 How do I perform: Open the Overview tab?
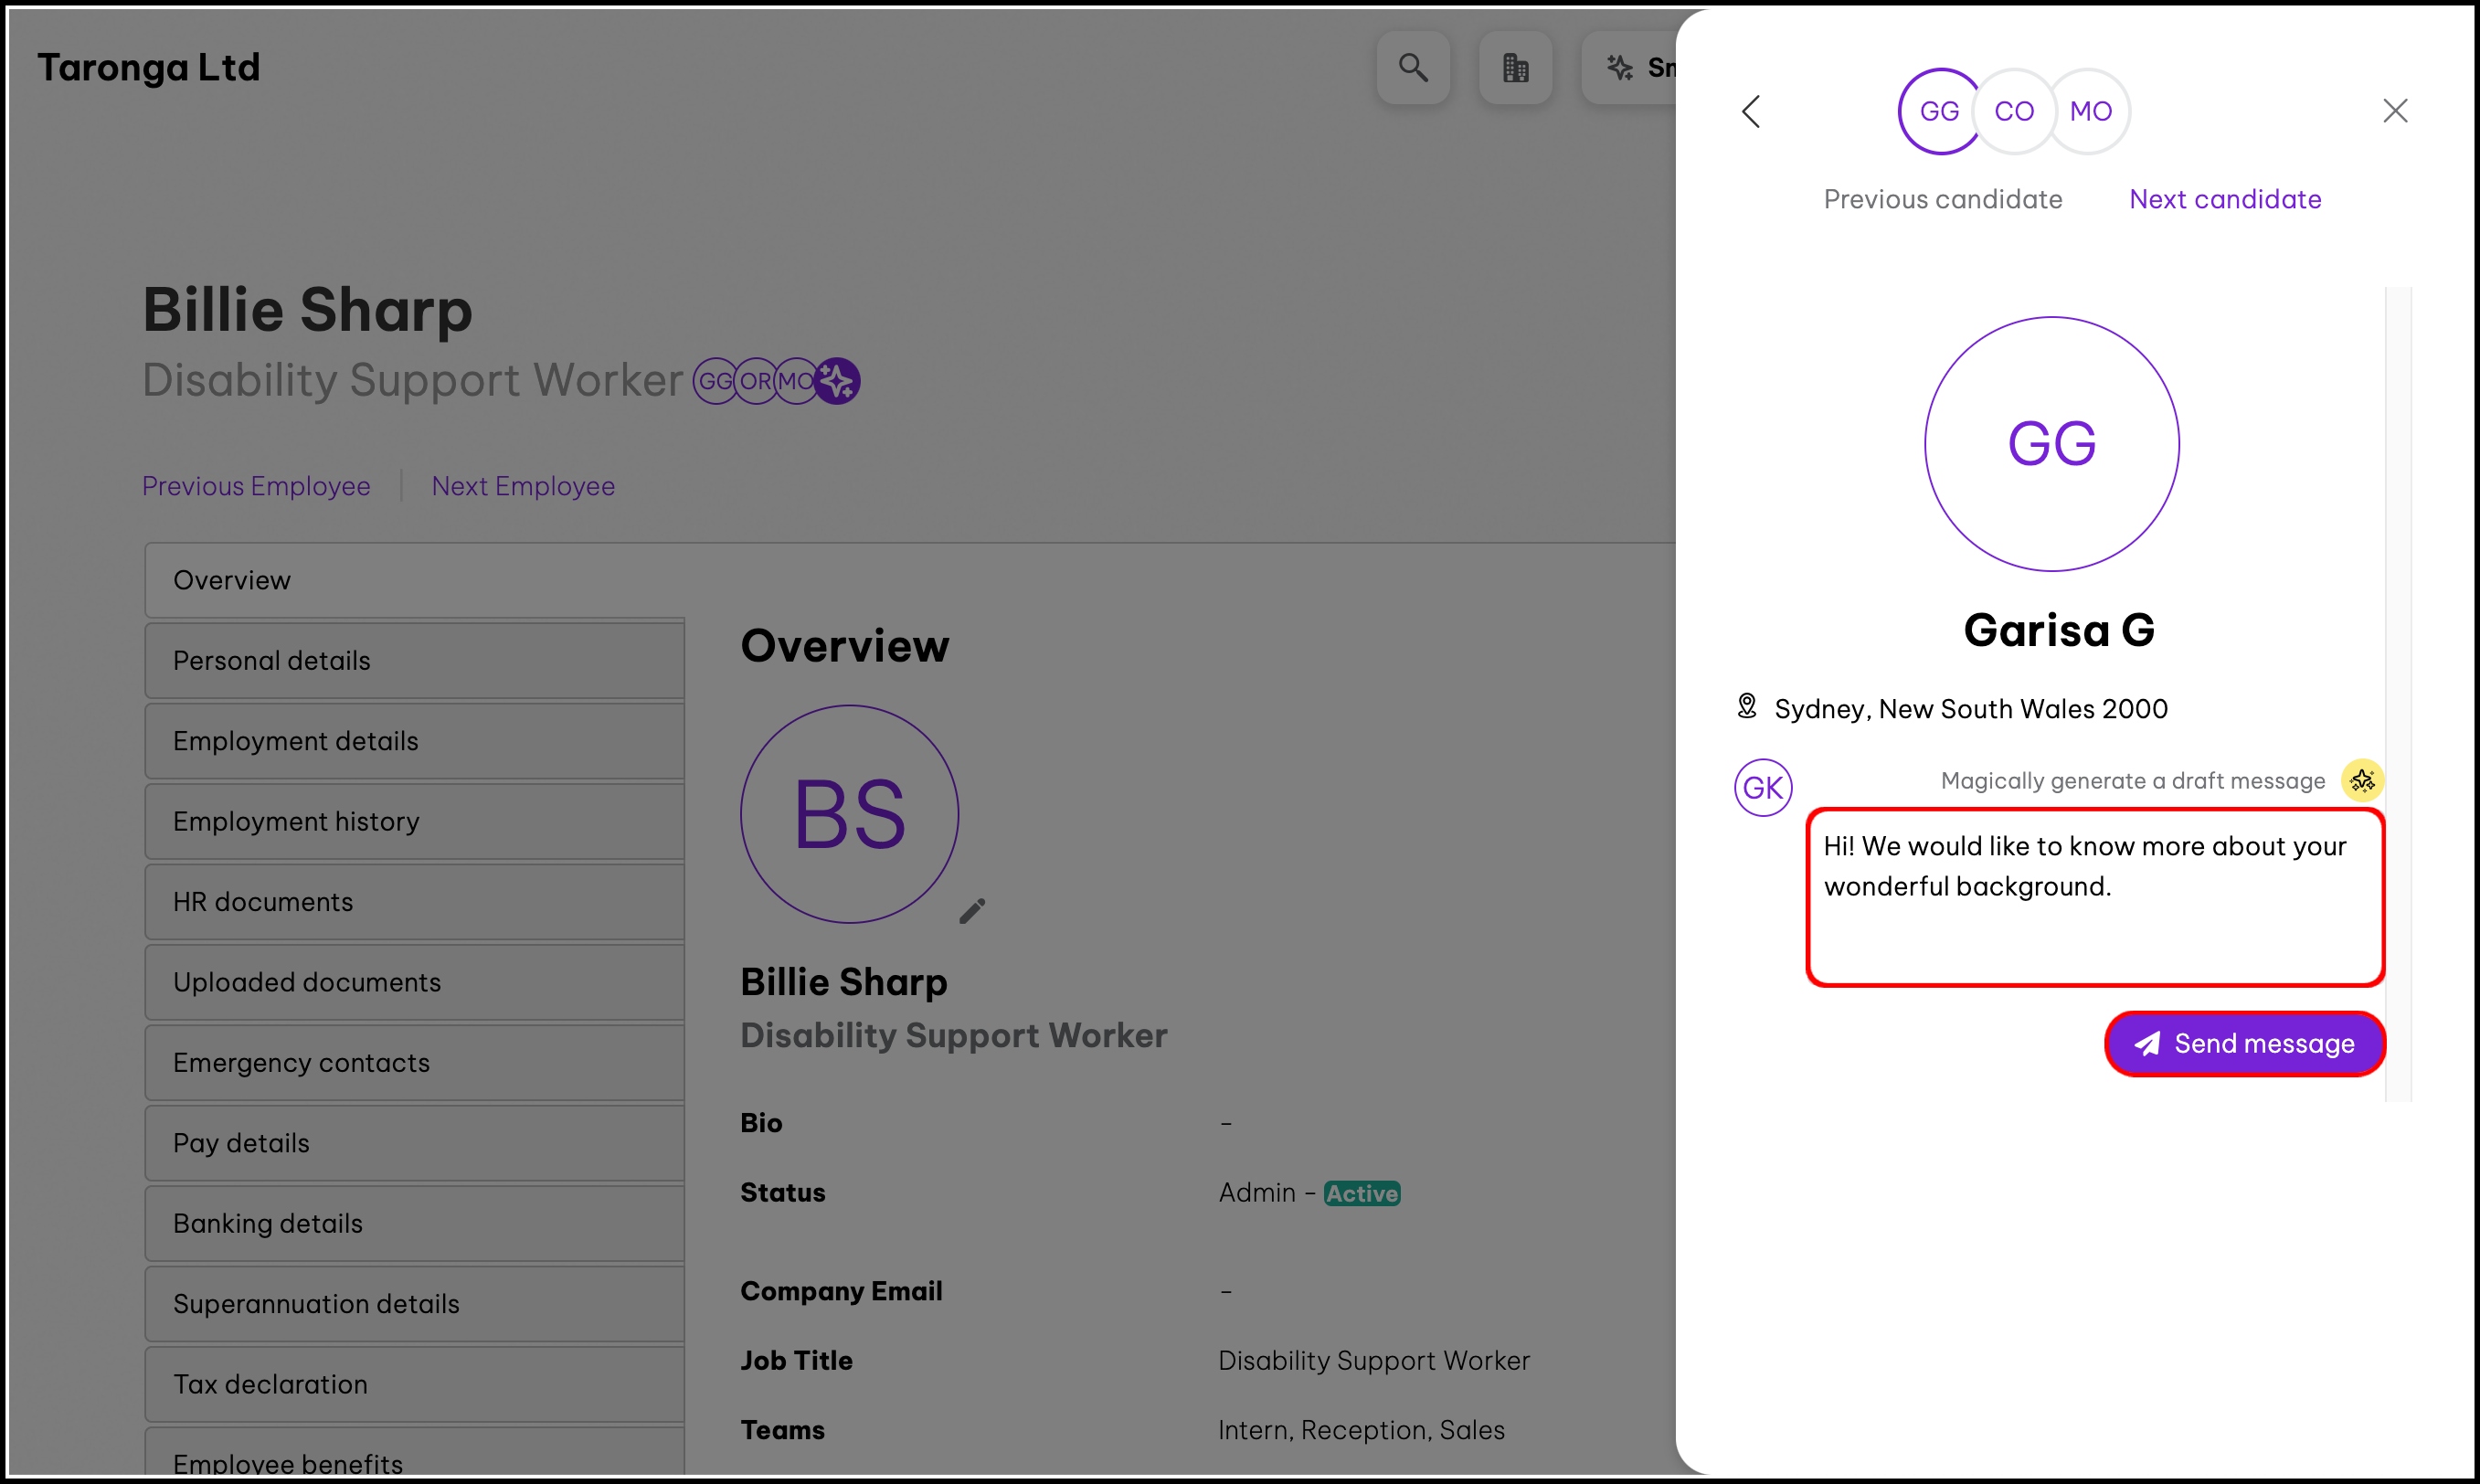(x=414, y=580)
